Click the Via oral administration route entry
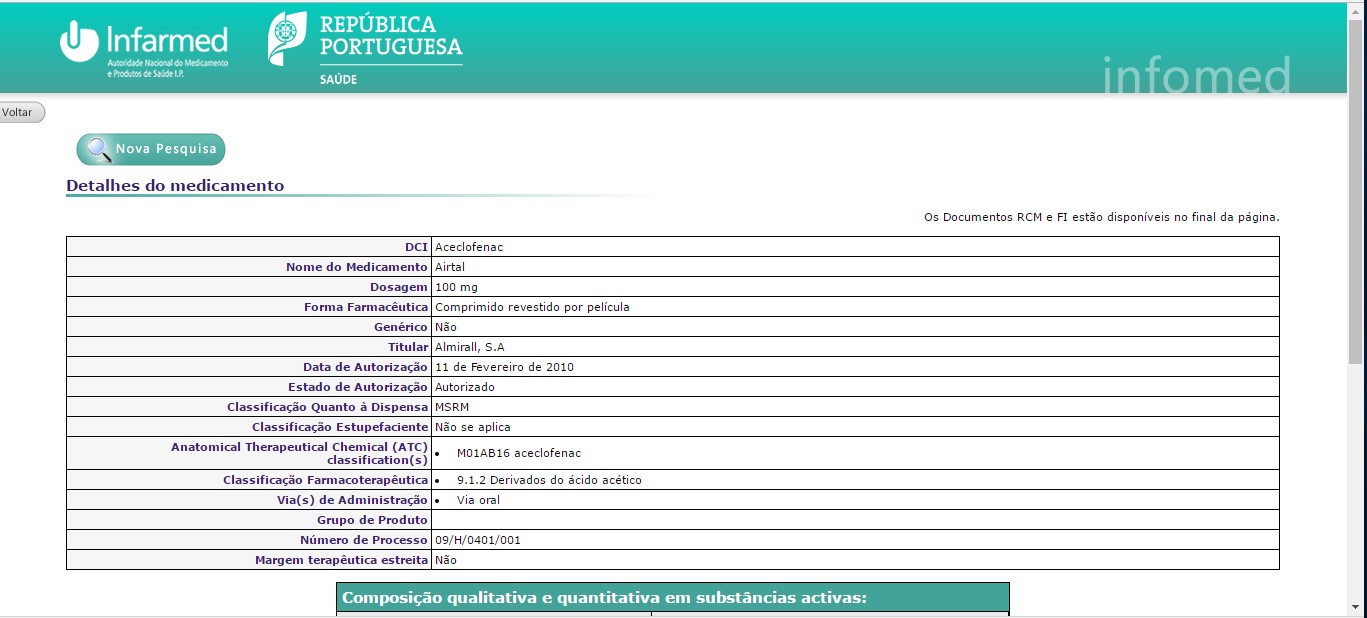Viewport: 1367px width, 618px height. (x=478, y=500)
